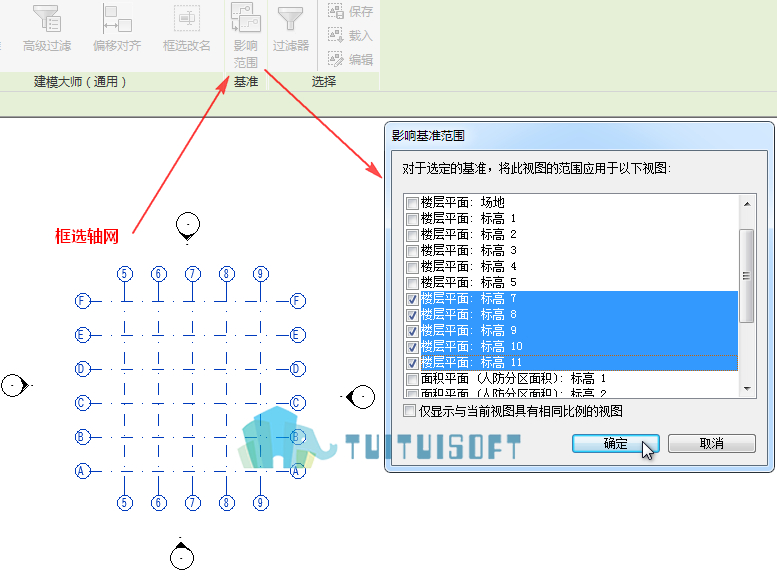Click grid bubble 5 at the top

125,274
